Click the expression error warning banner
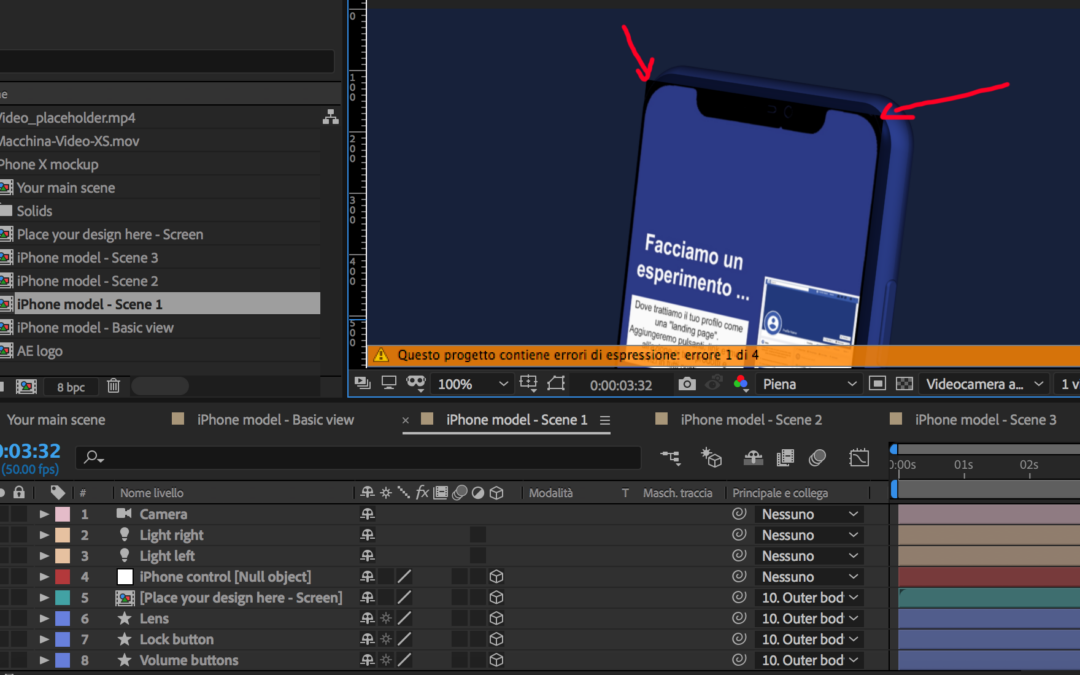Viewport: 1080px width, 675px height. (723, 355)
